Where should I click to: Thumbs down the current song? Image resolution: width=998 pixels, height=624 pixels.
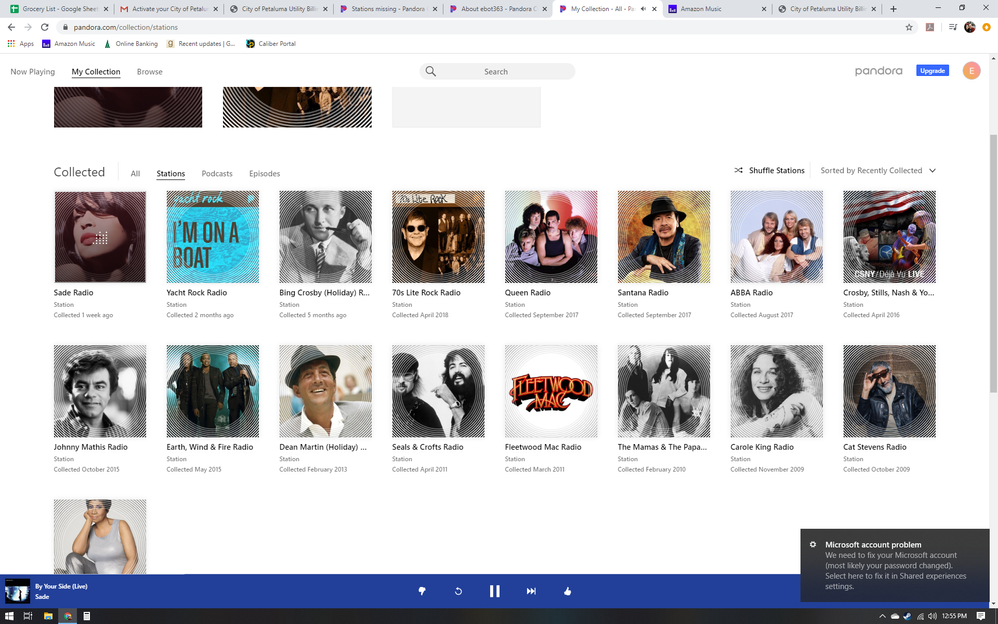coord(421,591)
